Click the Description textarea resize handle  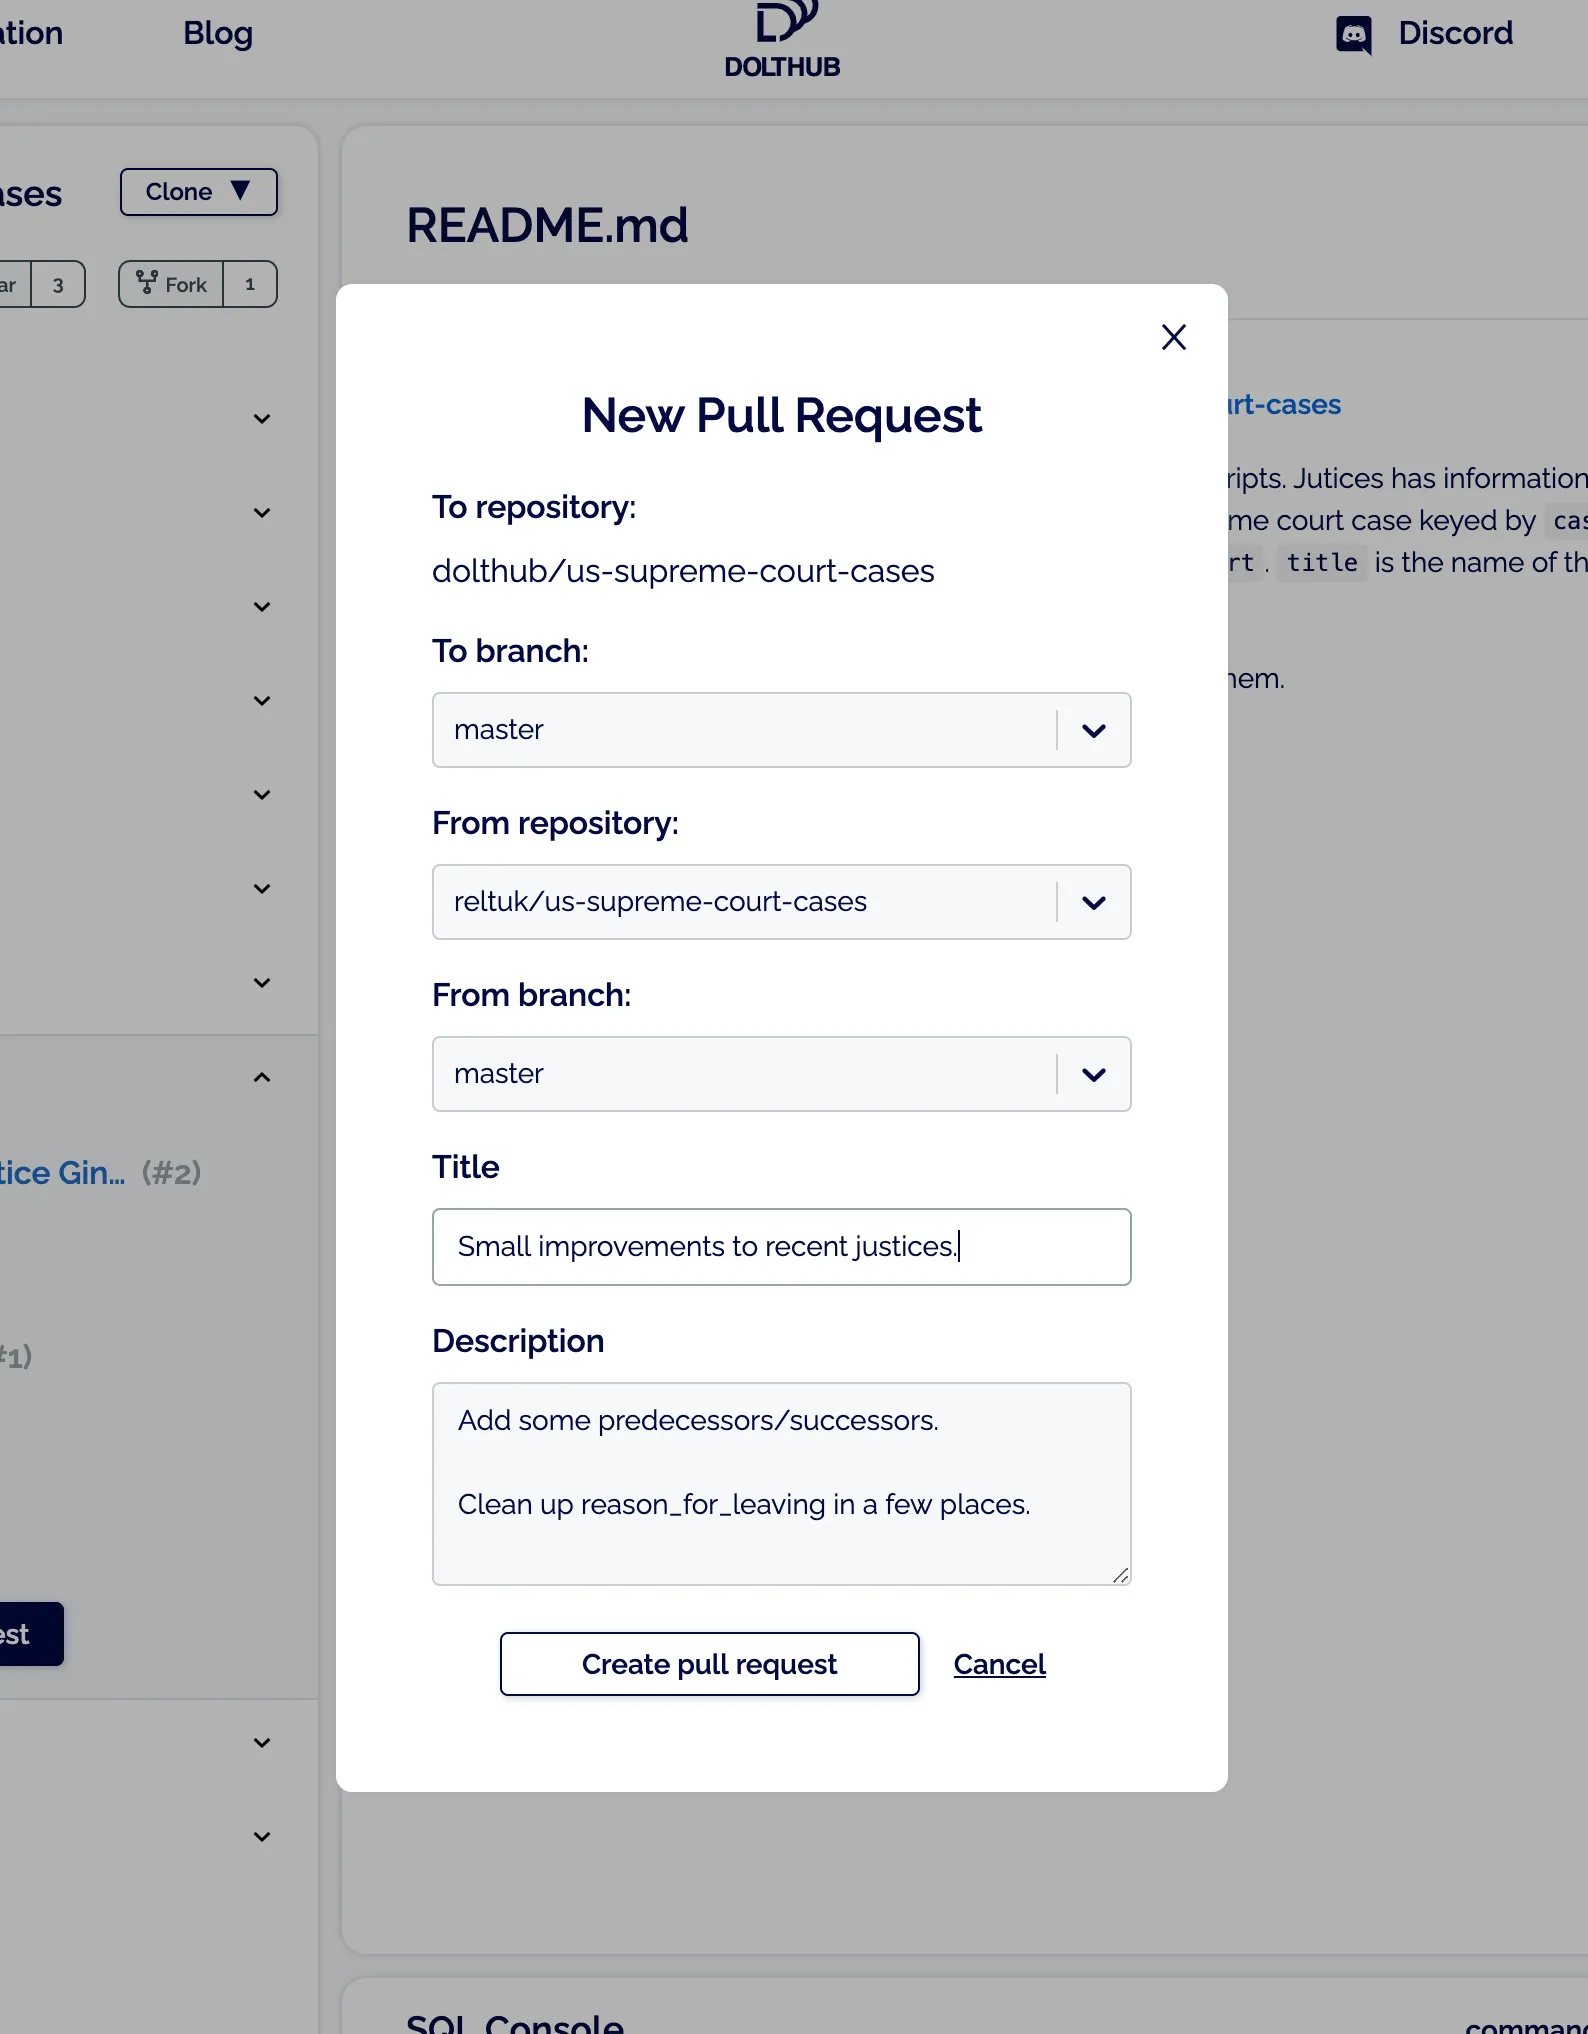point(1119,1572)
